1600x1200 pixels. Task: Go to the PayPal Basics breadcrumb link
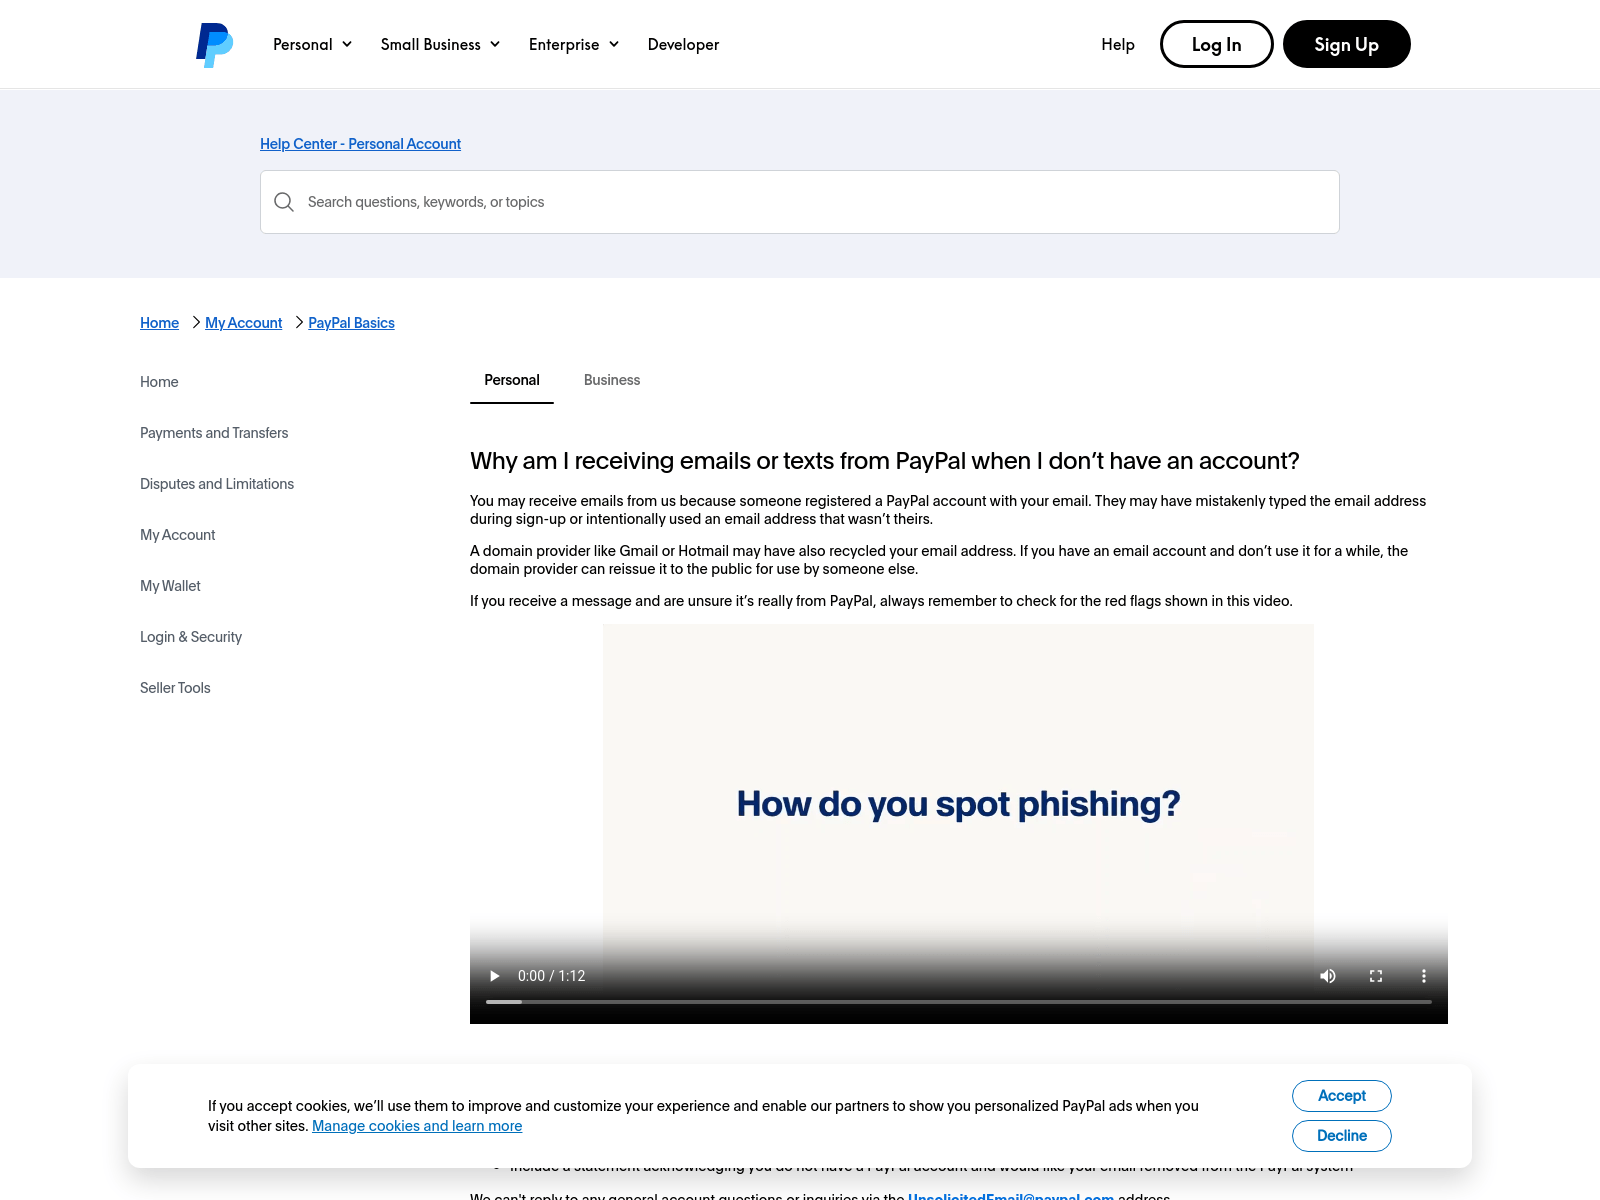pyautogui.click(x=351, y=323)
